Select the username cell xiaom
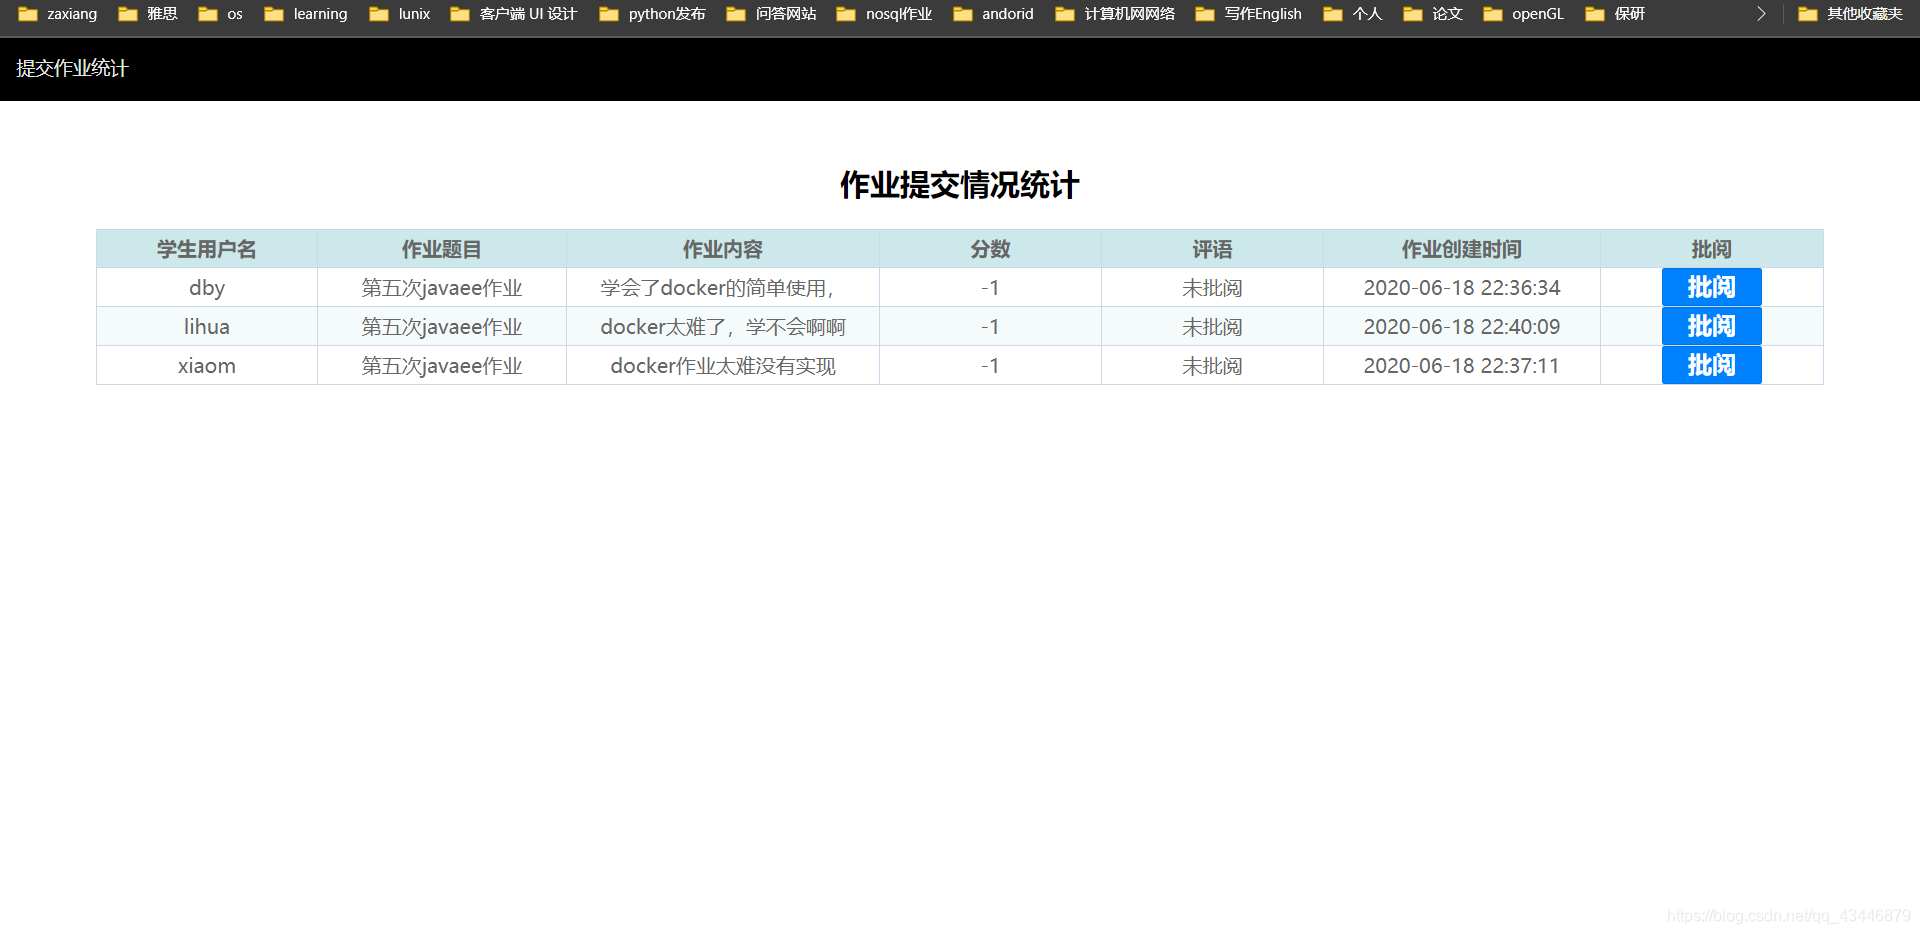This screenshot has height=934, width=1920. (207, 366)
